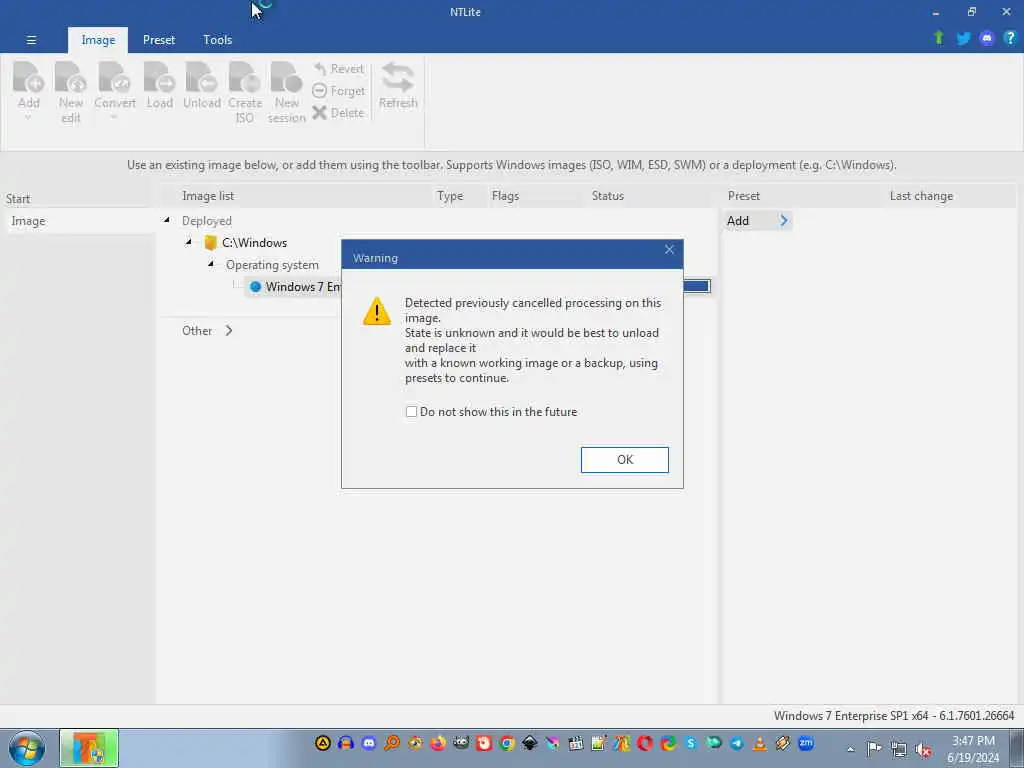The image size is (1024, 768).
Task: Collapse the Deployed tree group
Action: click(x=167, y=220)
